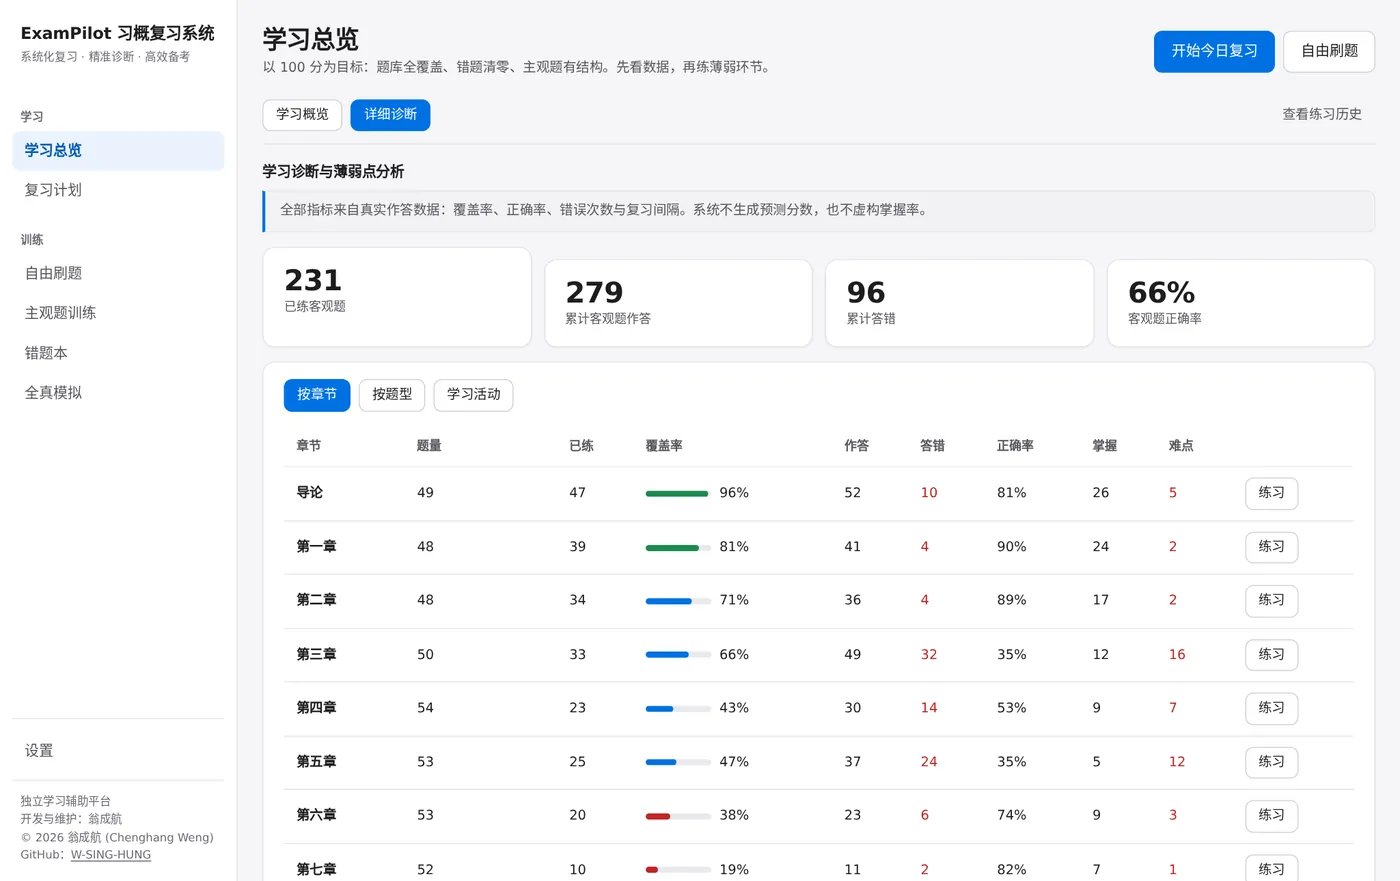The width and height of the screenshot is (1400, 881).
Task: Select the 详细诊断 tab
Action: point(390,115)
